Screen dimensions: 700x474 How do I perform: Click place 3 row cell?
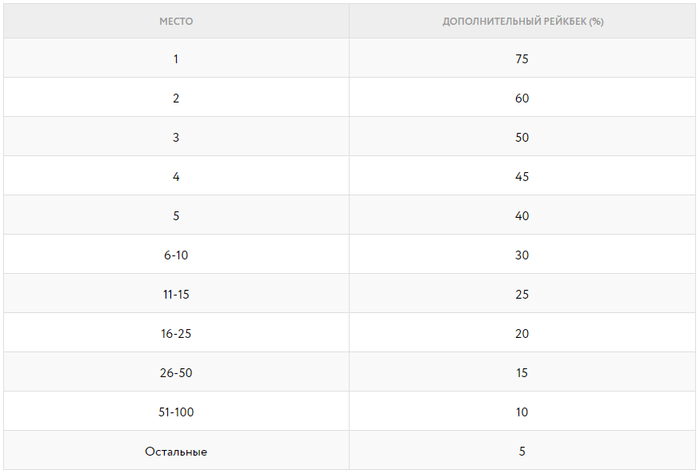click(x=176, y=137)
